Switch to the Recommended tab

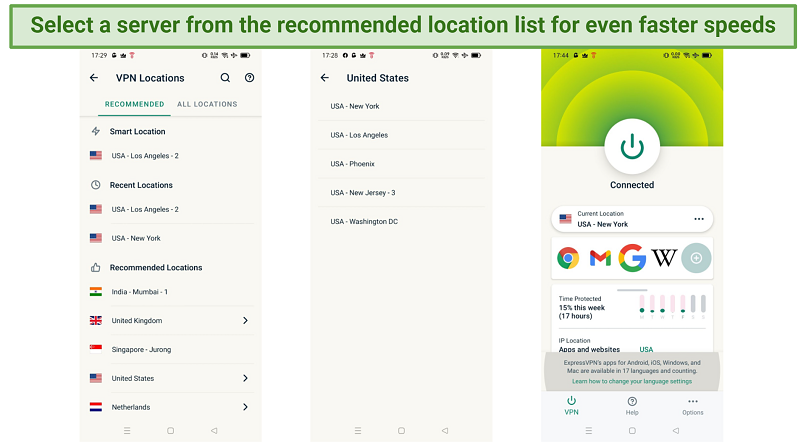tap(135, 104)
